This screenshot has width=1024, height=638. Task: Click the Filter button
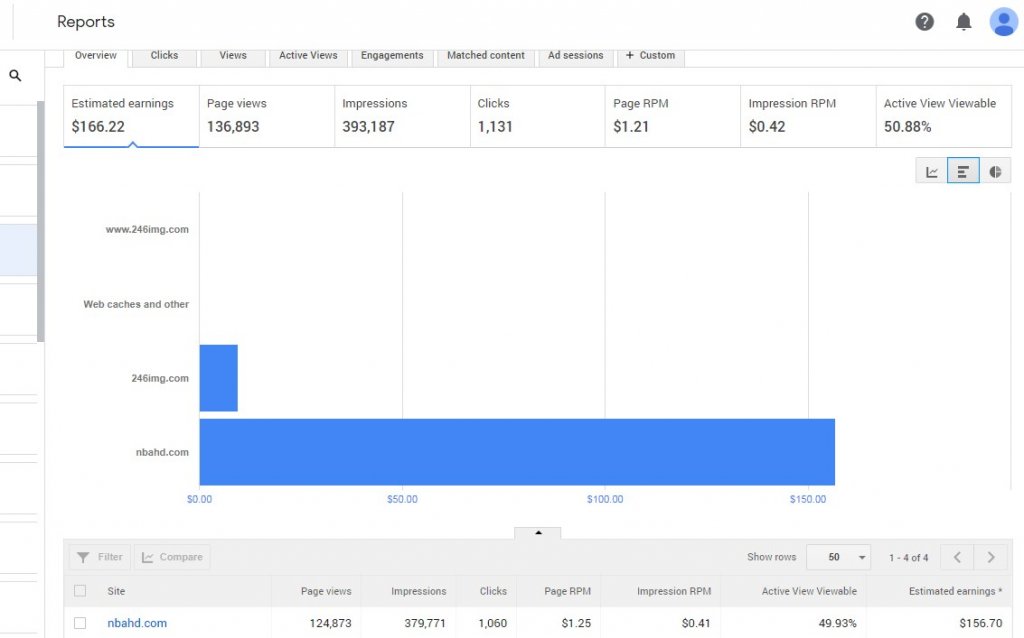pos(100,557)
